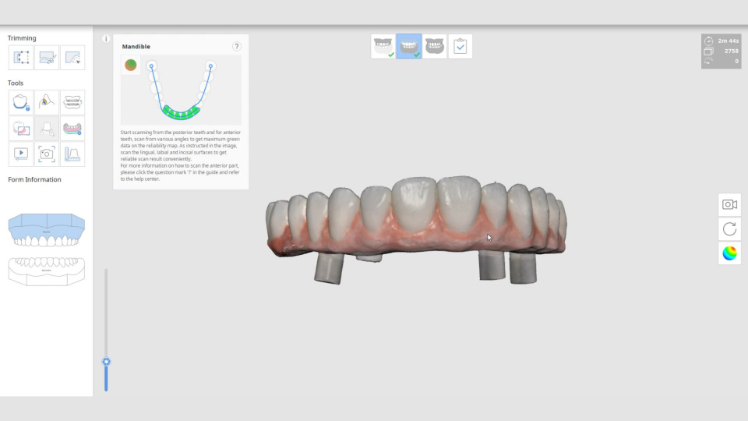Select the highlighted mandible scan stage tab
748x421 pixels.
[409, 46]
